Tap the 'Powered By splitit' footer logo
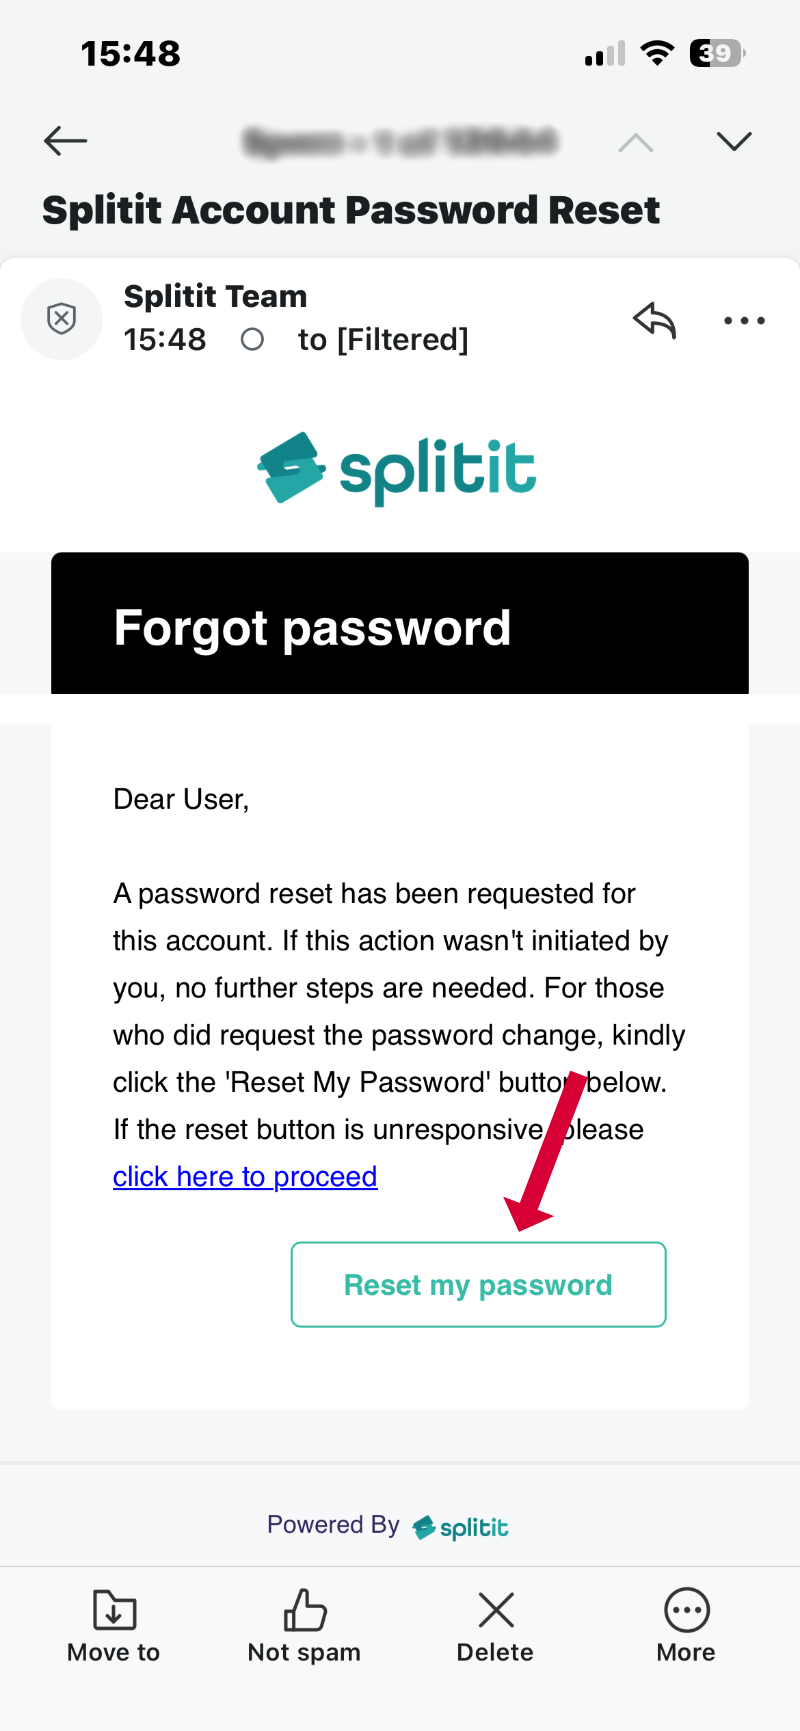This screenshot has width=800, height=1731. coord(387,1526)
